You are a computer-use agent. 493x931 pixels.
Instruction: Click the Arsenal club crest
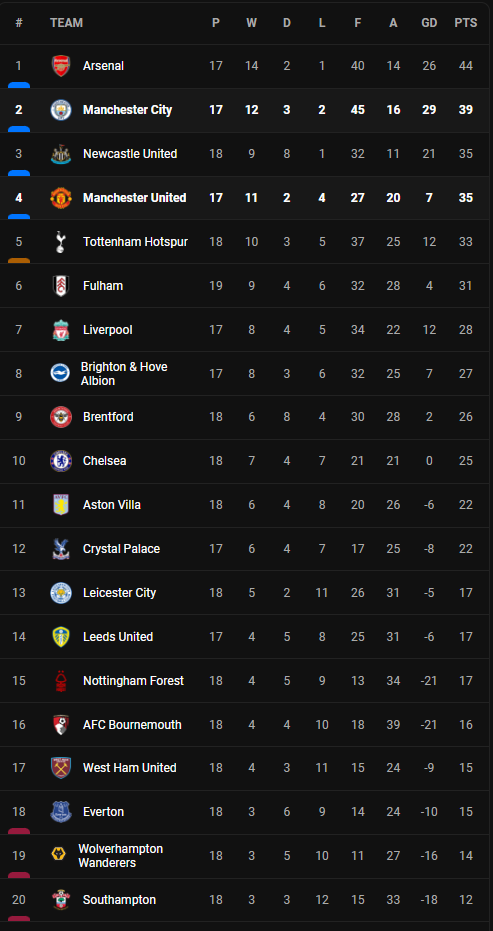(x=61, y=66)
